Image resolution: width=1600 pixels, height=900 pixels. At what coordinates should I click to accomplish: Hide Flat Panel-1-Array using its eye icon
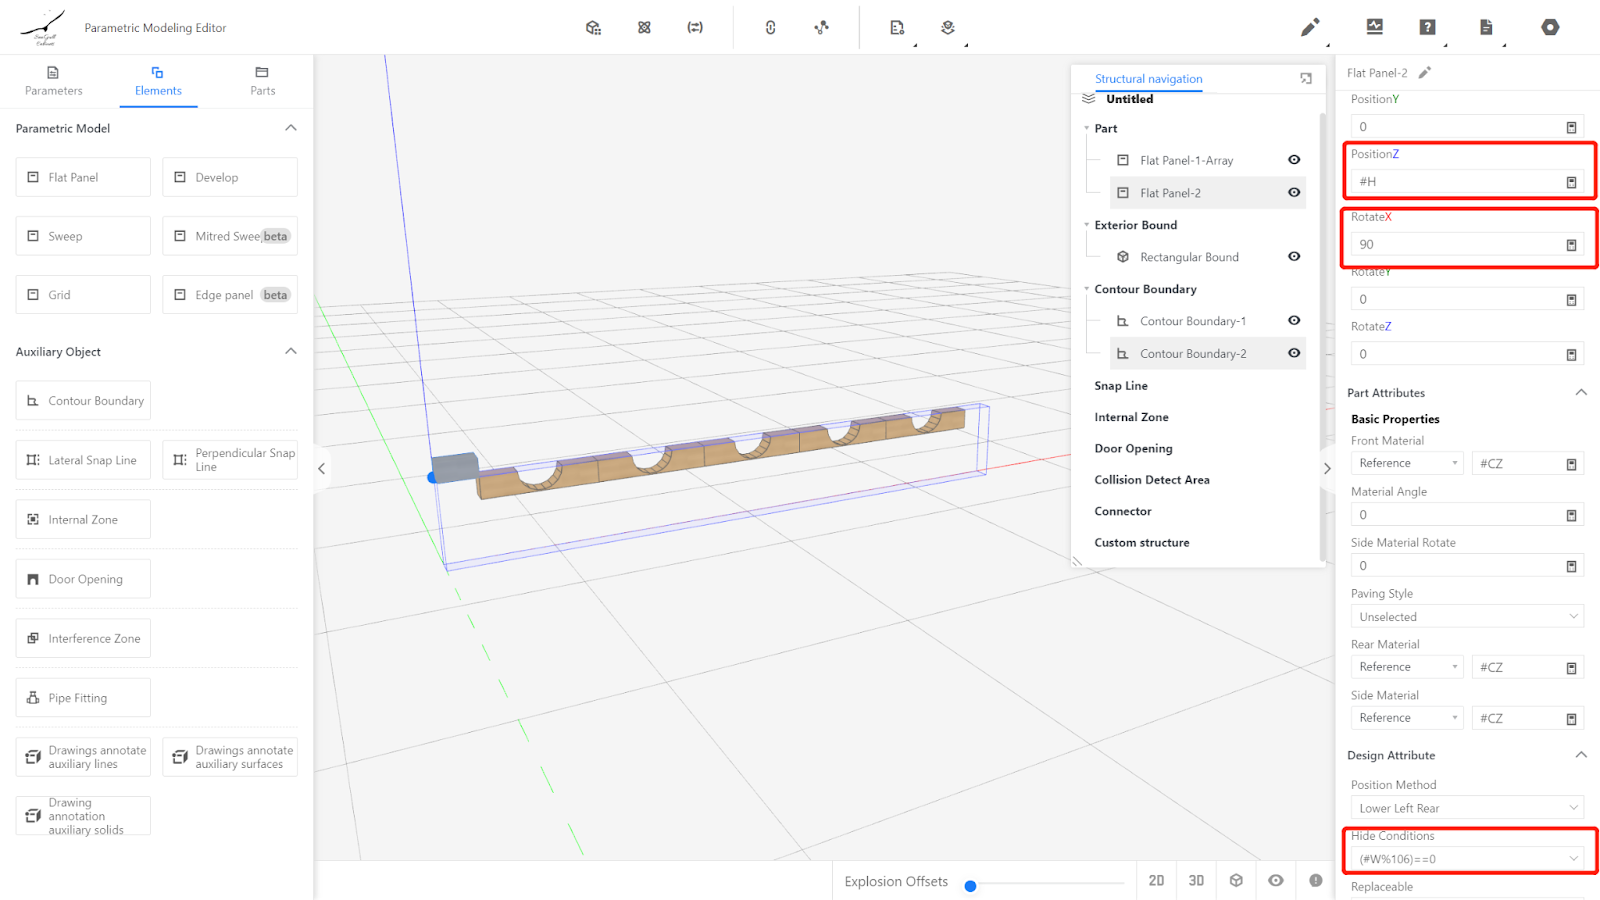(x=1294, y=160)
